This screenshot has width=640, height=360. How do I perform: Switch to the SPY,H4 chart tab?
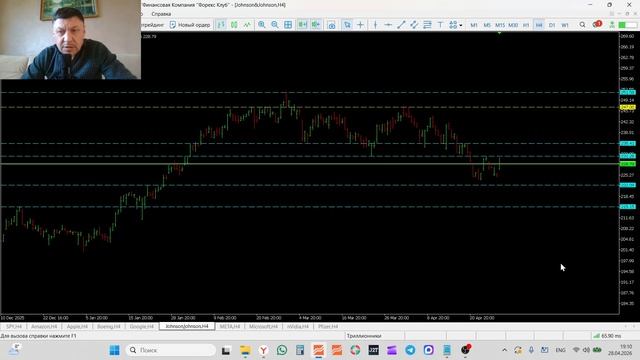14,327
